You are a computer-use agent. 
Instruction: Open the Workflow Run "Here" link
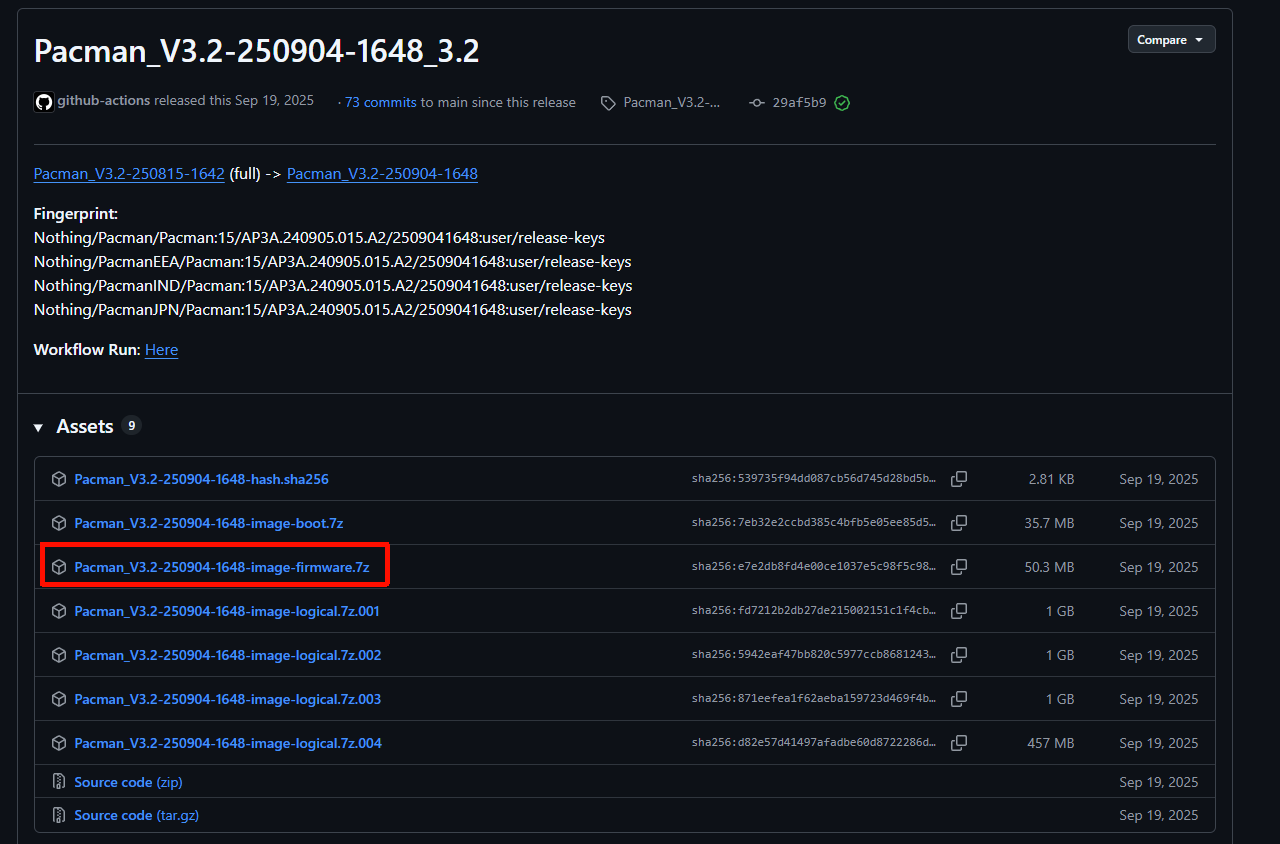click(161, 350)
